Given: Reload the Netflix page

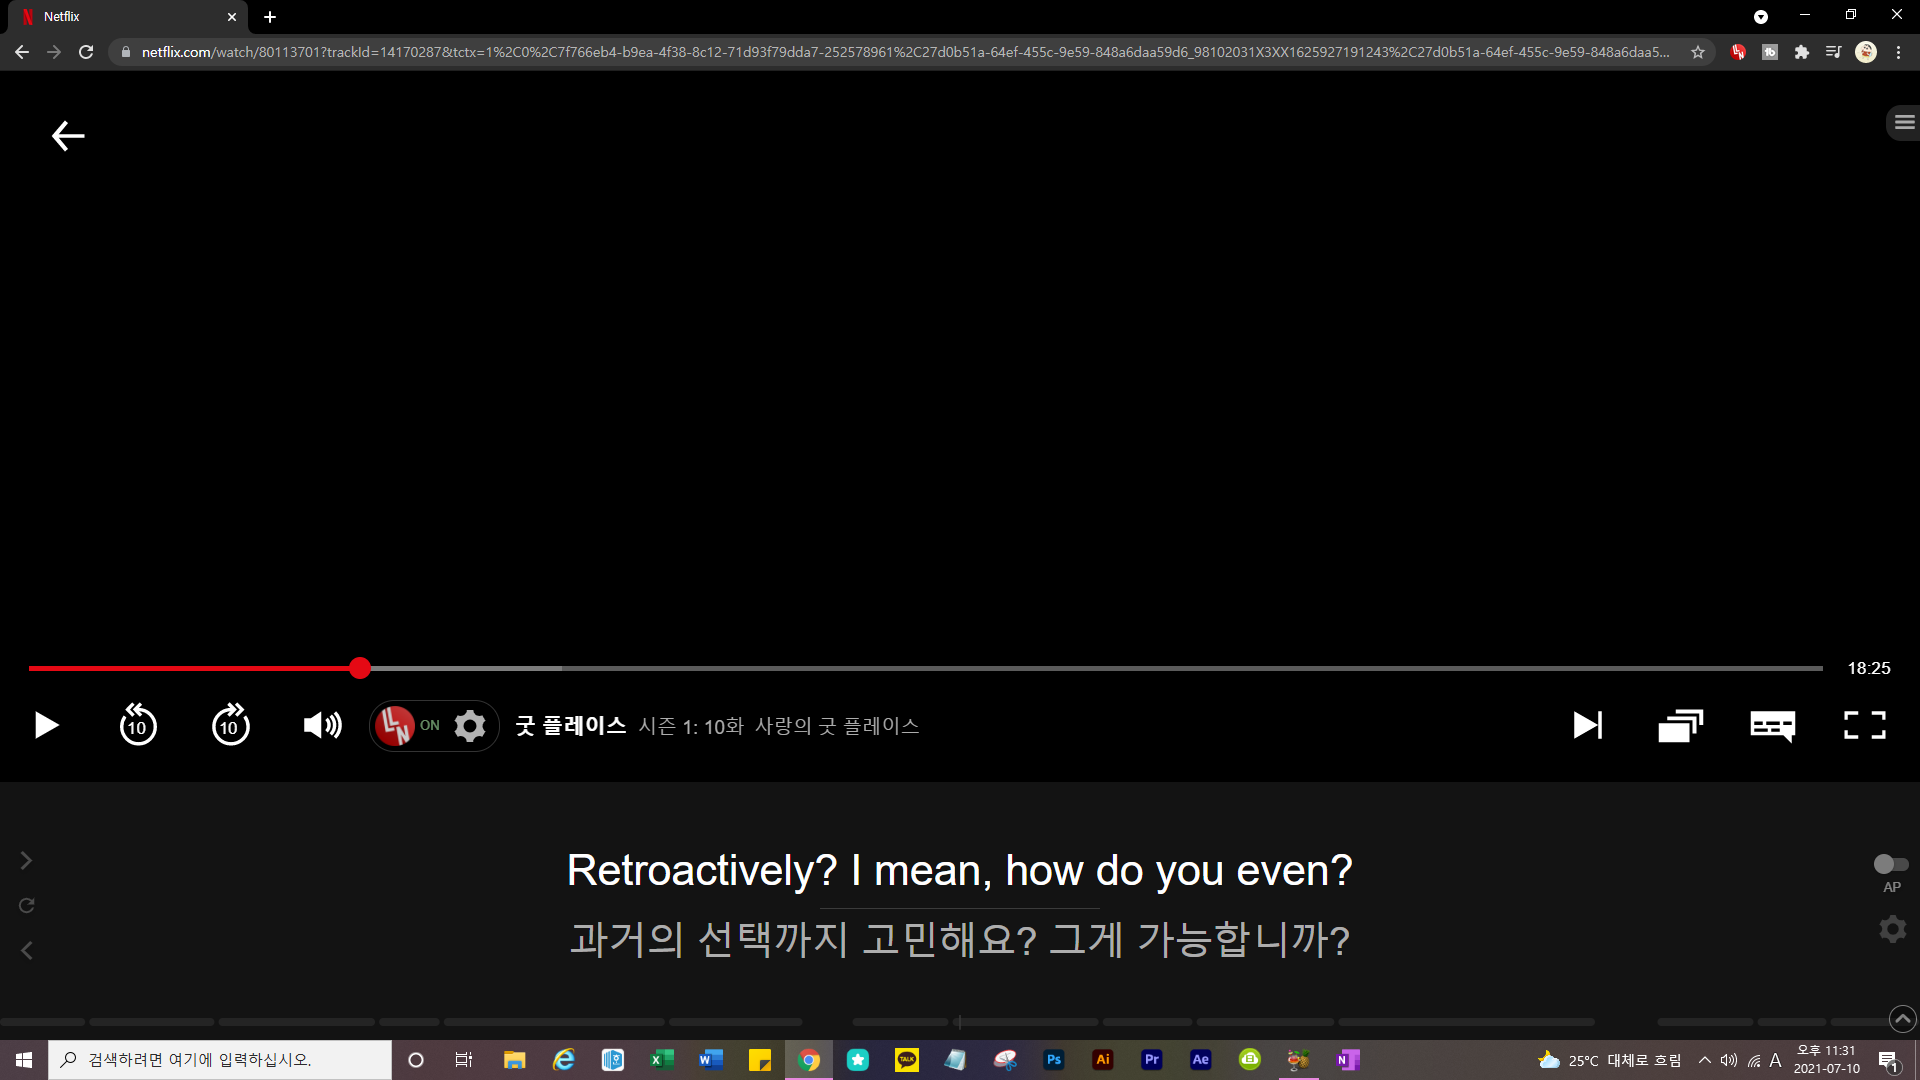Looking at the screenshot, I should pyautogui.click(x=86, y=52).
